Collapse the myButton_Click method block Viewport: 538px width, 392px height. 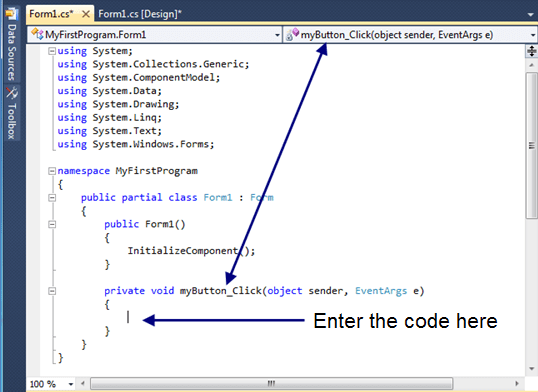point(52,291)
